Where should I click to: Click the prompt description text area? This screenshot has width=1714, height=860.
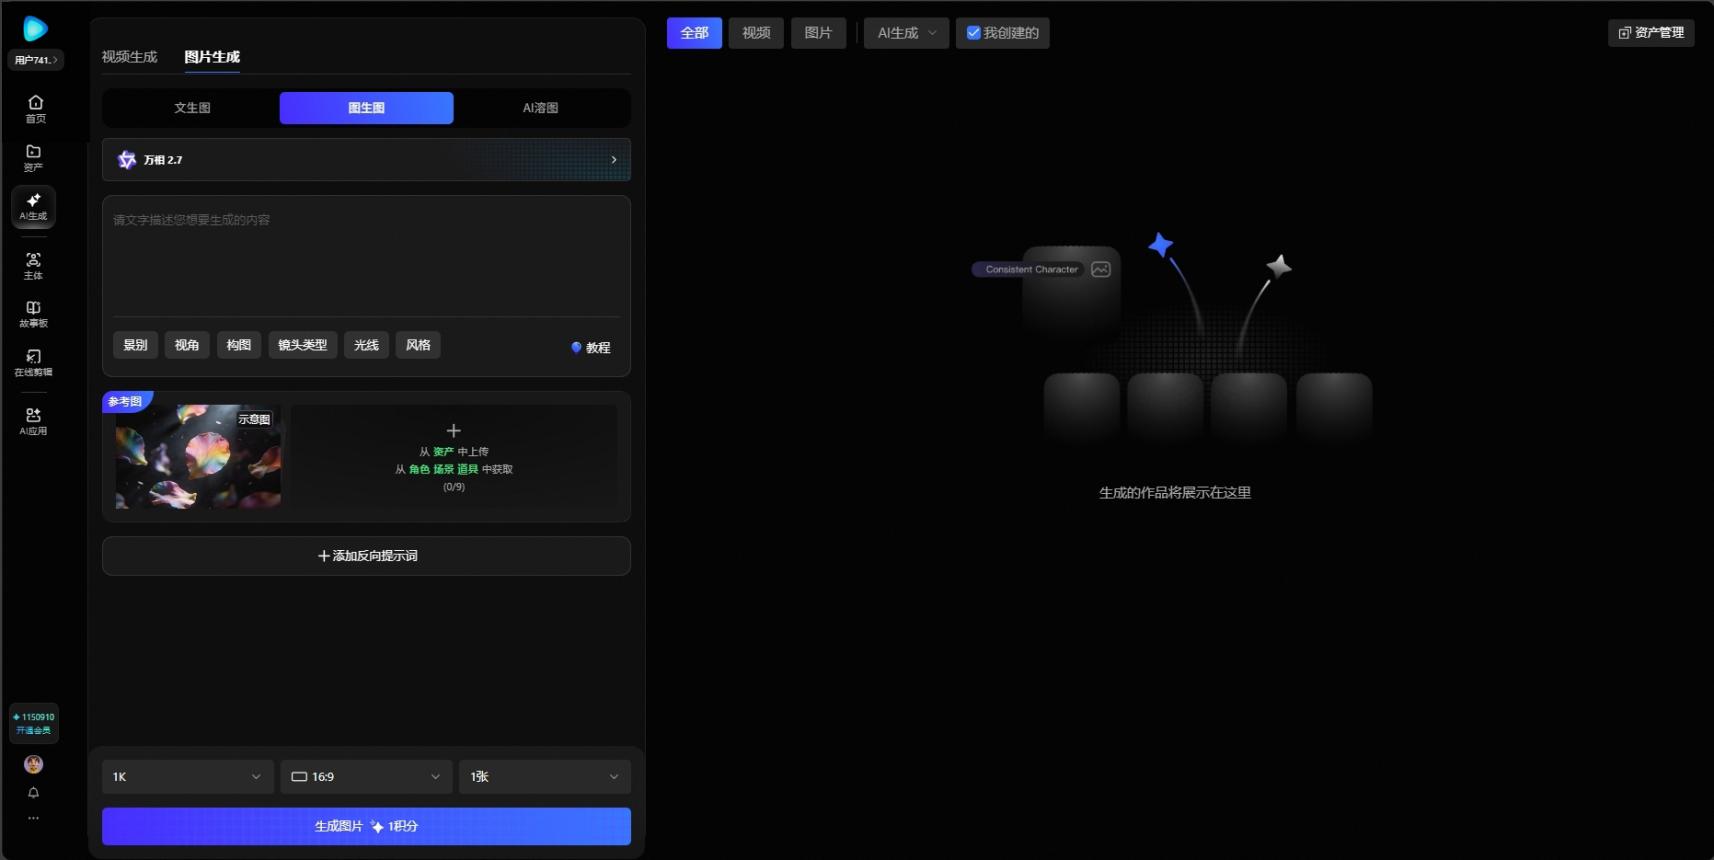(x=366, y=257)
